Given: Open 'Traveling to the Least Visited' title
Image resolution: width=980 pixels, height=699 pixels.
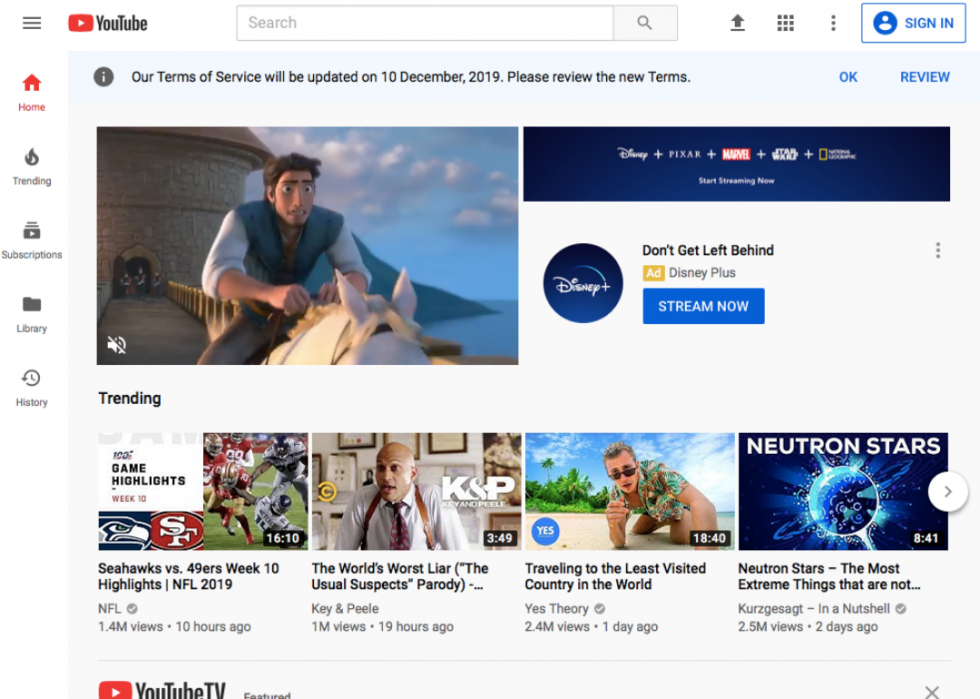Looking at the screenshot, I should click(616, 576).
